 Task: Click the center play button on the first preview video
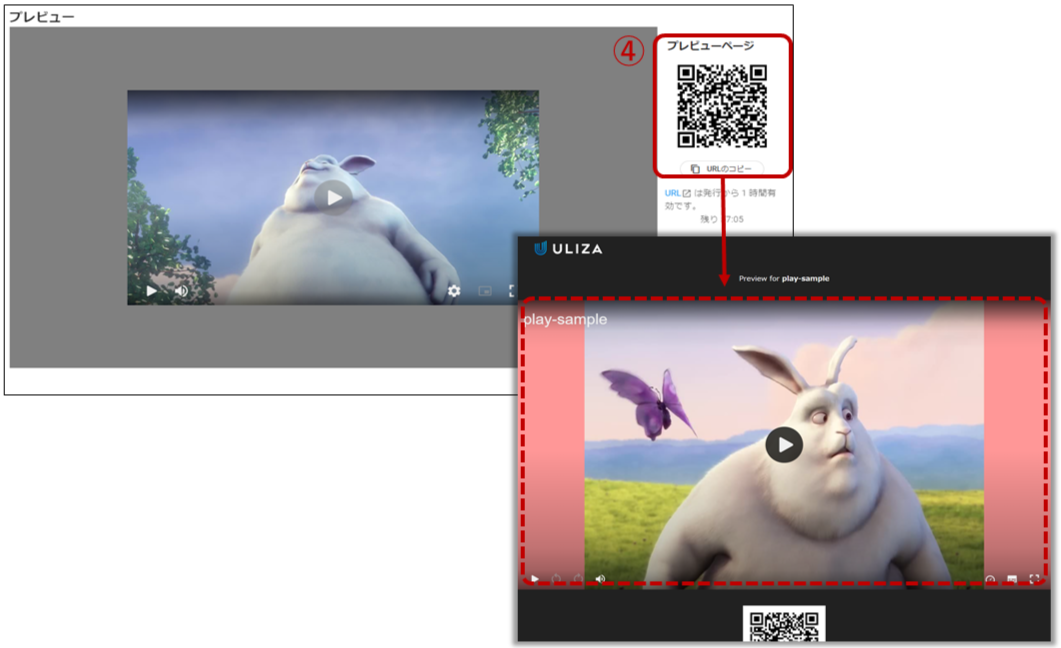(334, 198)
